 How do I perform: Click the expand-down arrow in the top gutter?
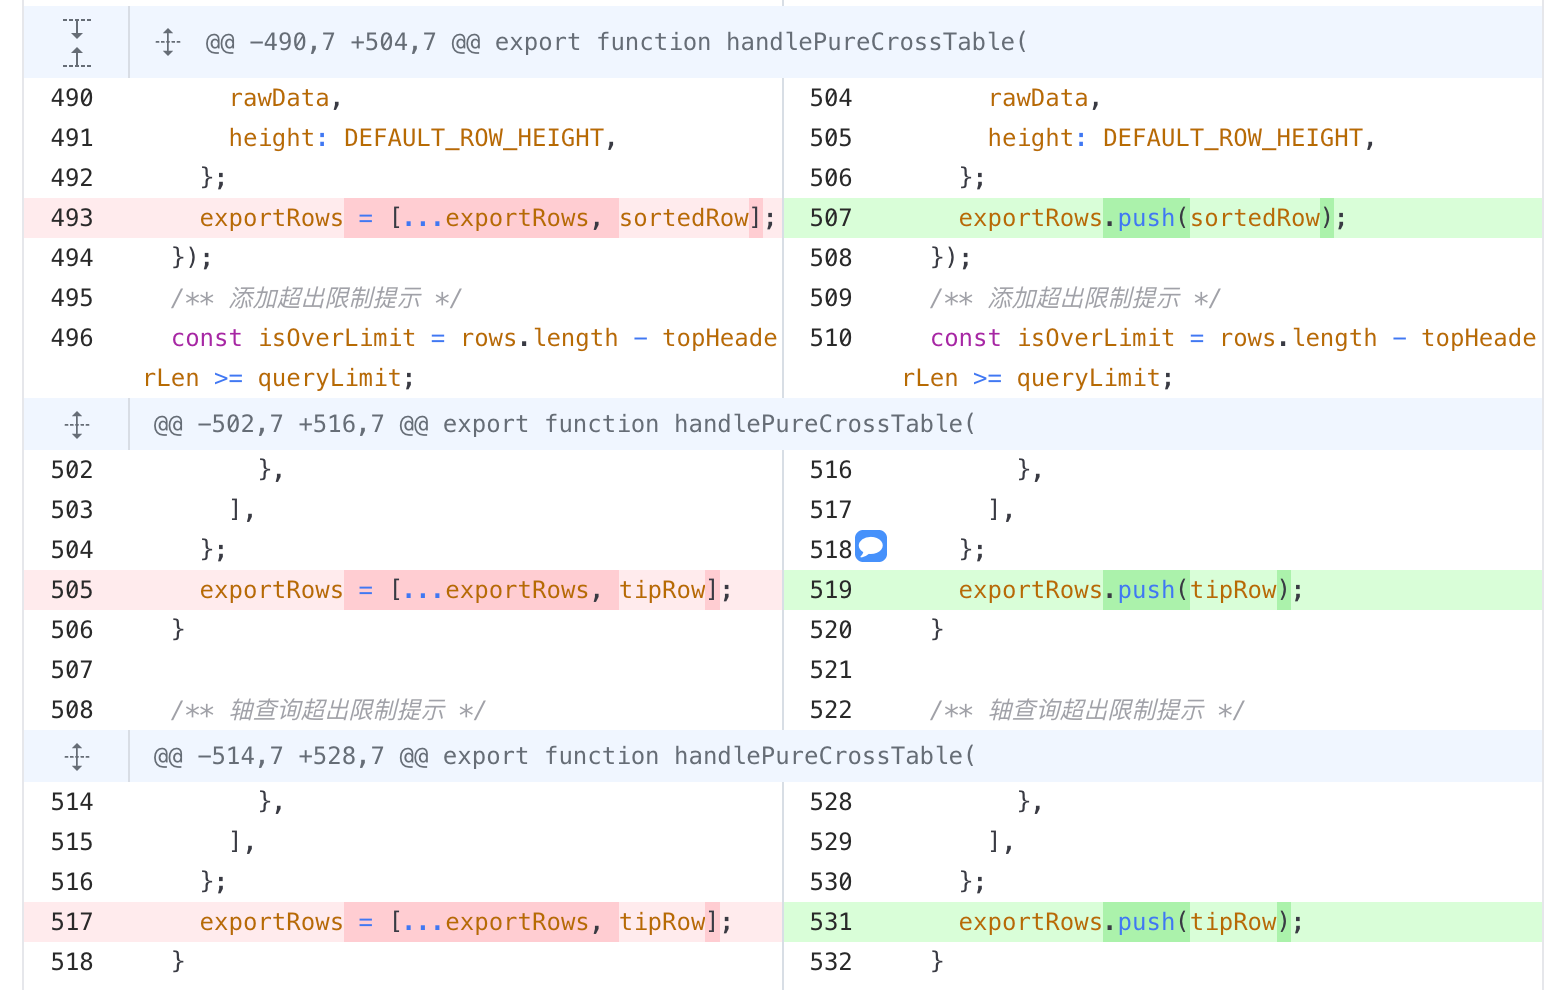[x=77, y=28]
